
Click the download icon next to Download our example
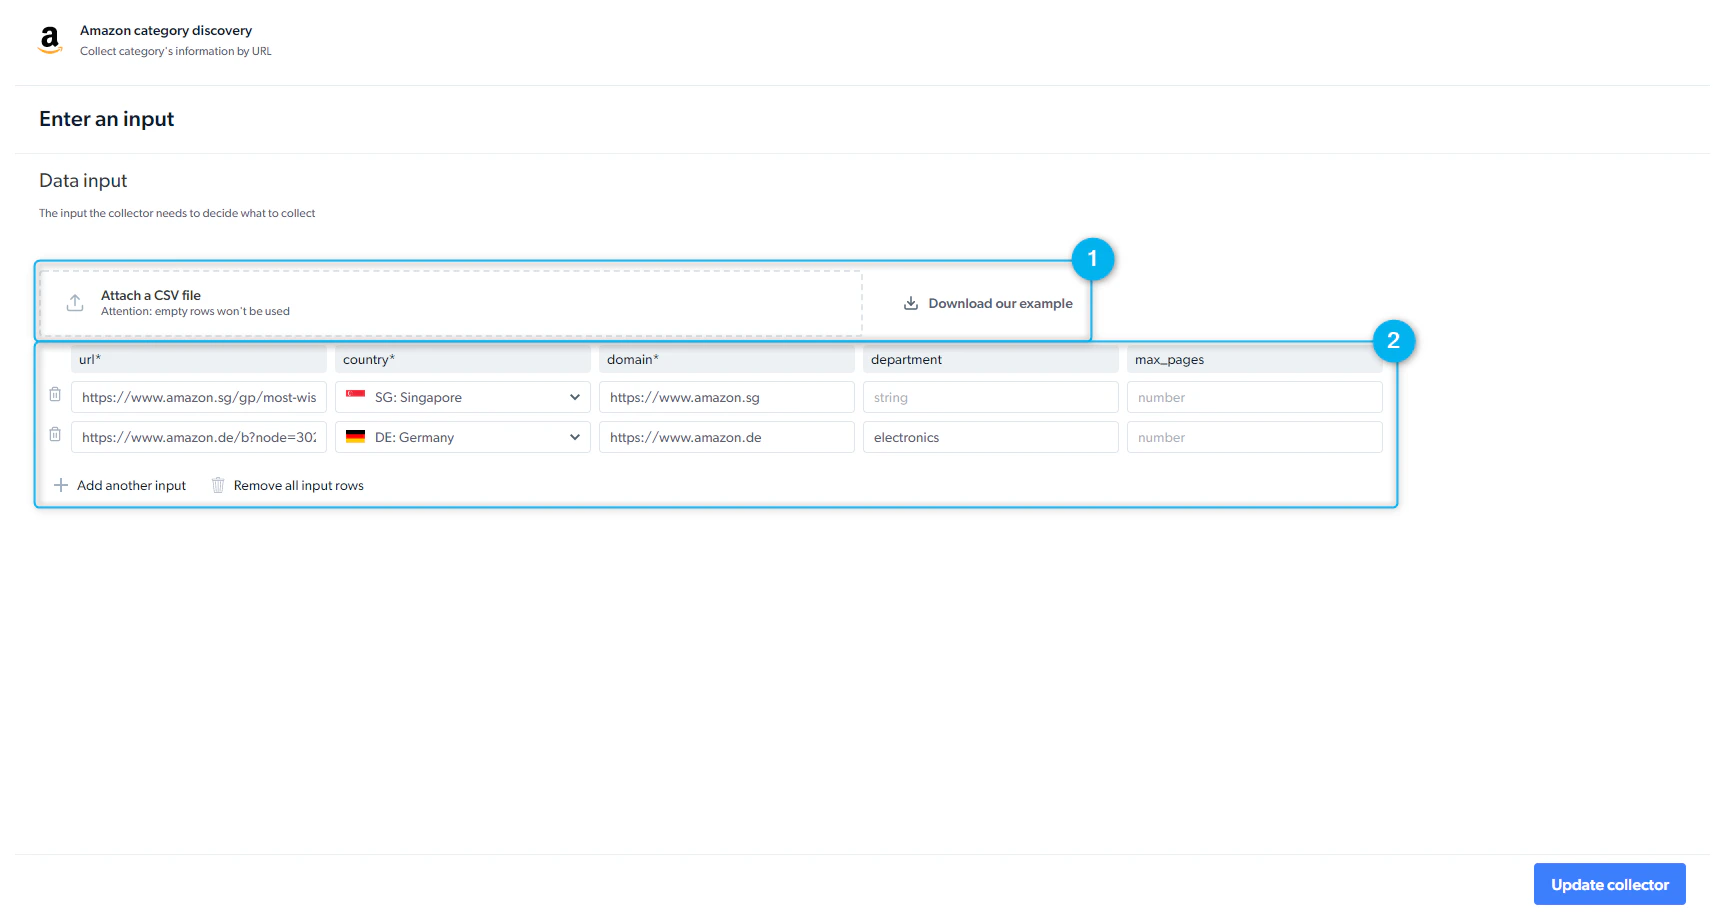(x=911, y=303)
